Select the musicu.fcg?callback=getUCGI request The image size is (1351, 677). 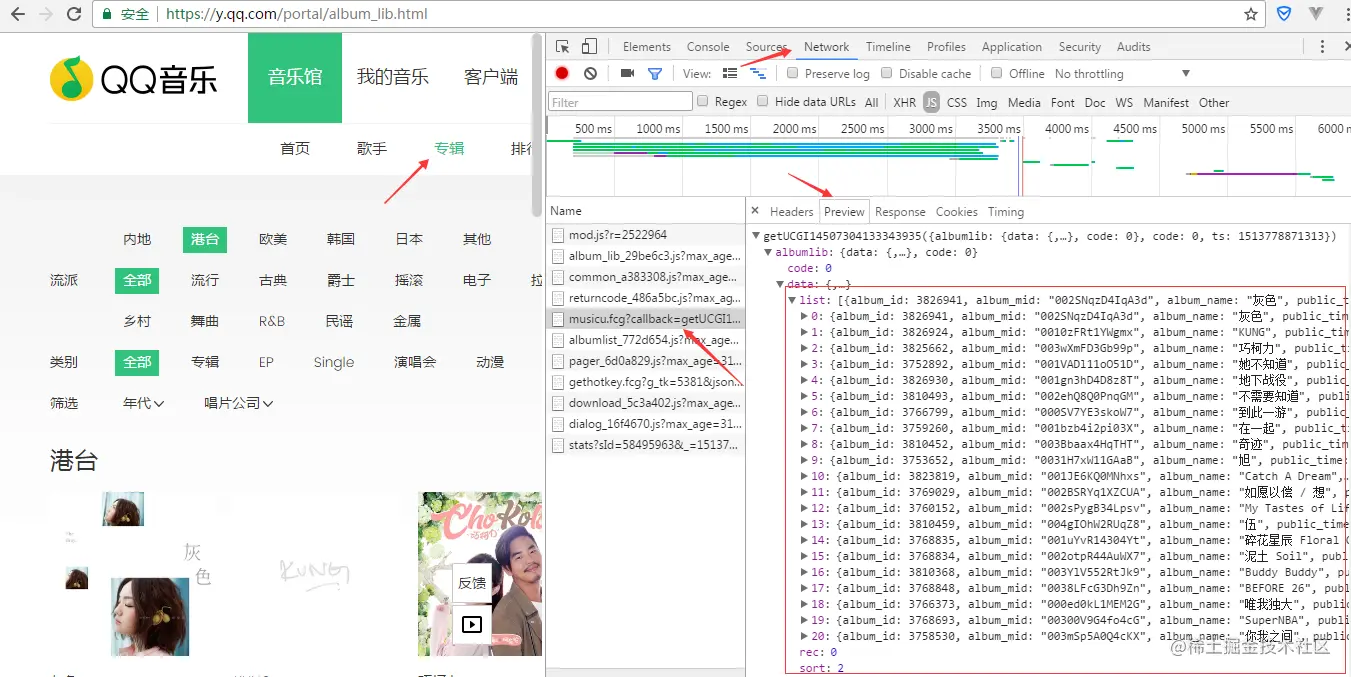[x=646, y=319]
